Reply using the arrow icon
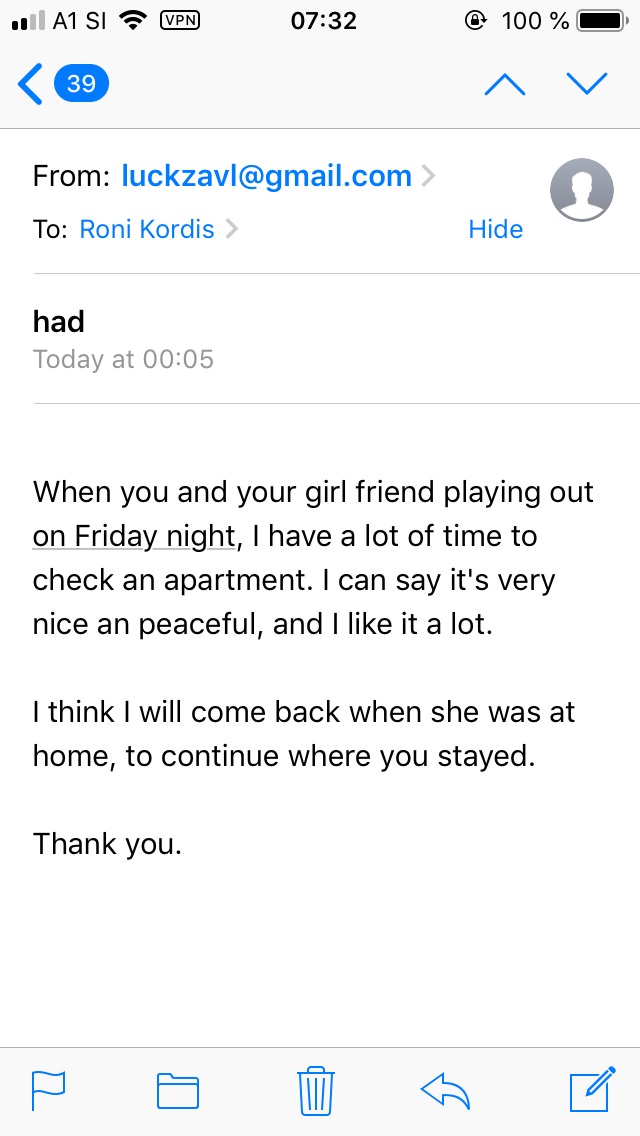The image size is (640, 1136). pyautogui.click(x=446, y=1089)
